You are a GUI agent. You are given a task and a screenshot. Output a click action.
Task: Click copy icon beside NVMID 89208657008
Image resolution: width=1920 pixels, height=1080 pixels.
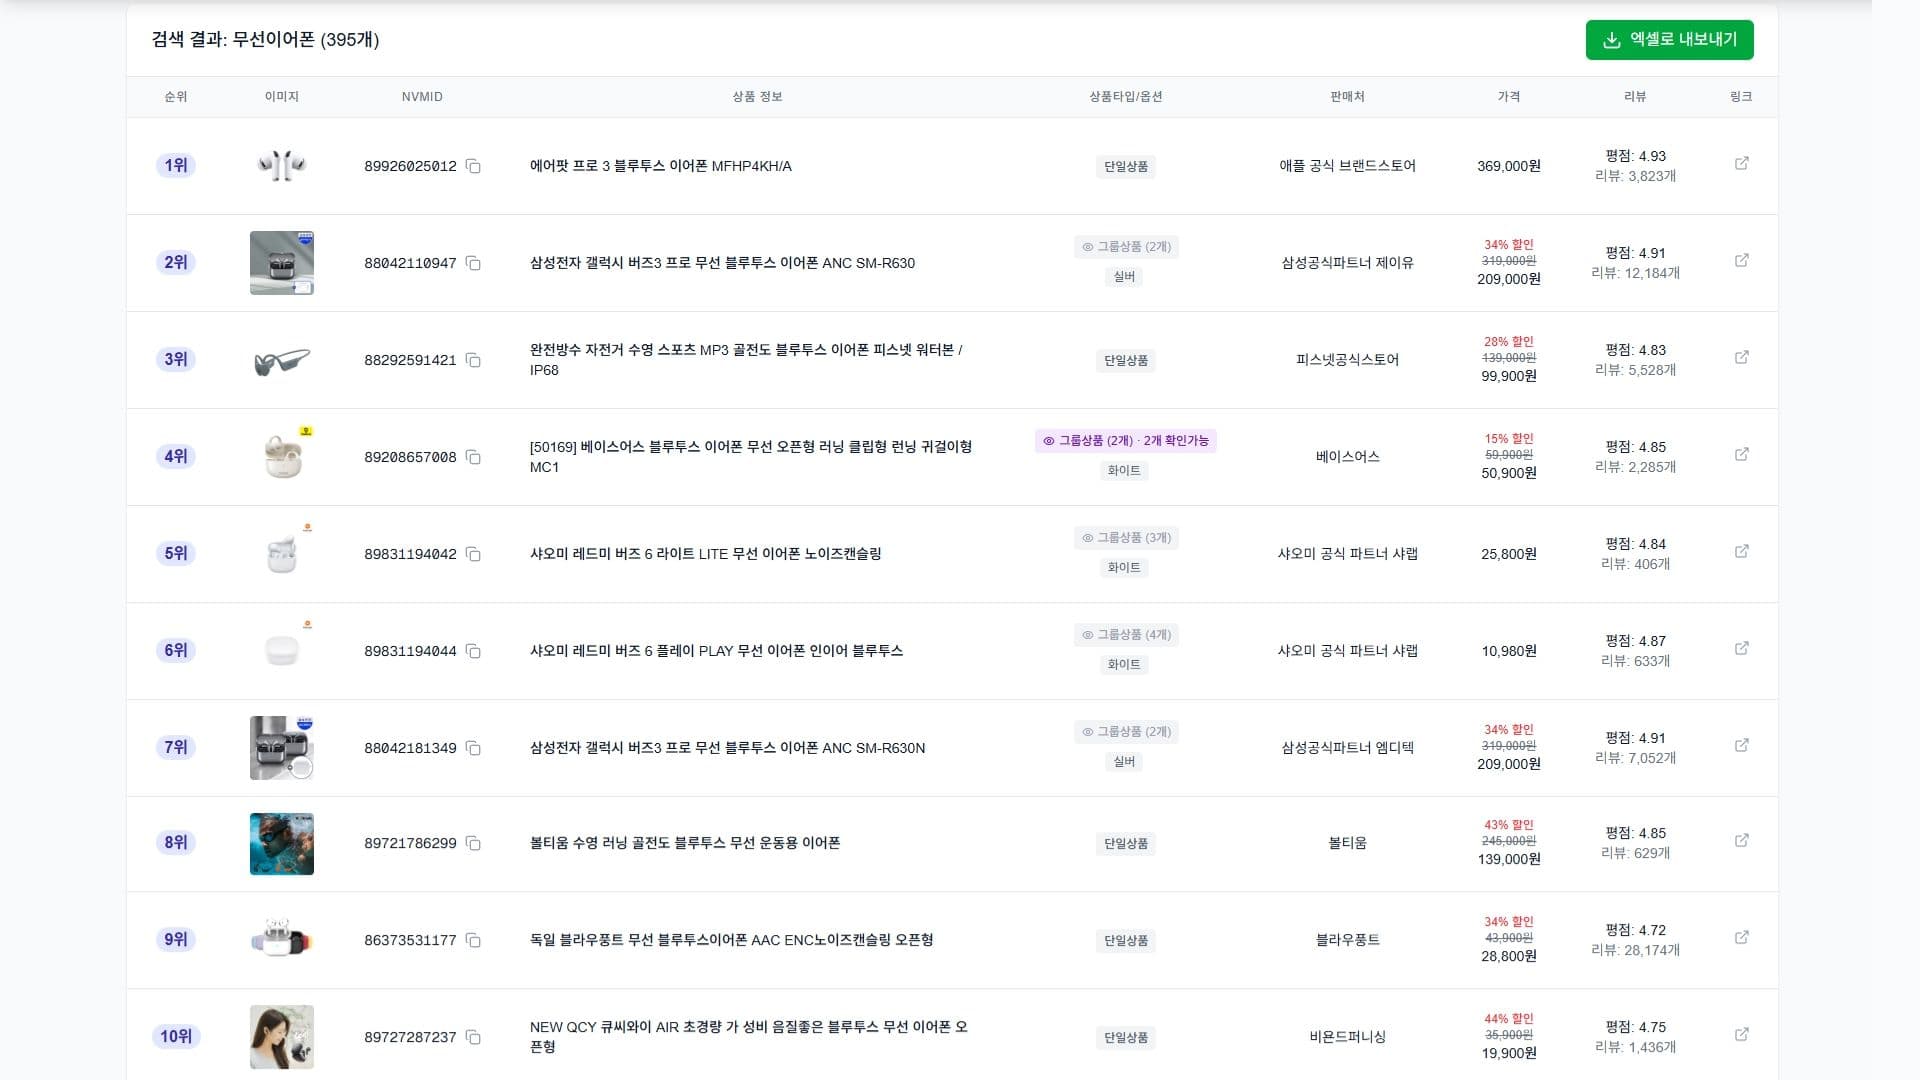[473, 457]
